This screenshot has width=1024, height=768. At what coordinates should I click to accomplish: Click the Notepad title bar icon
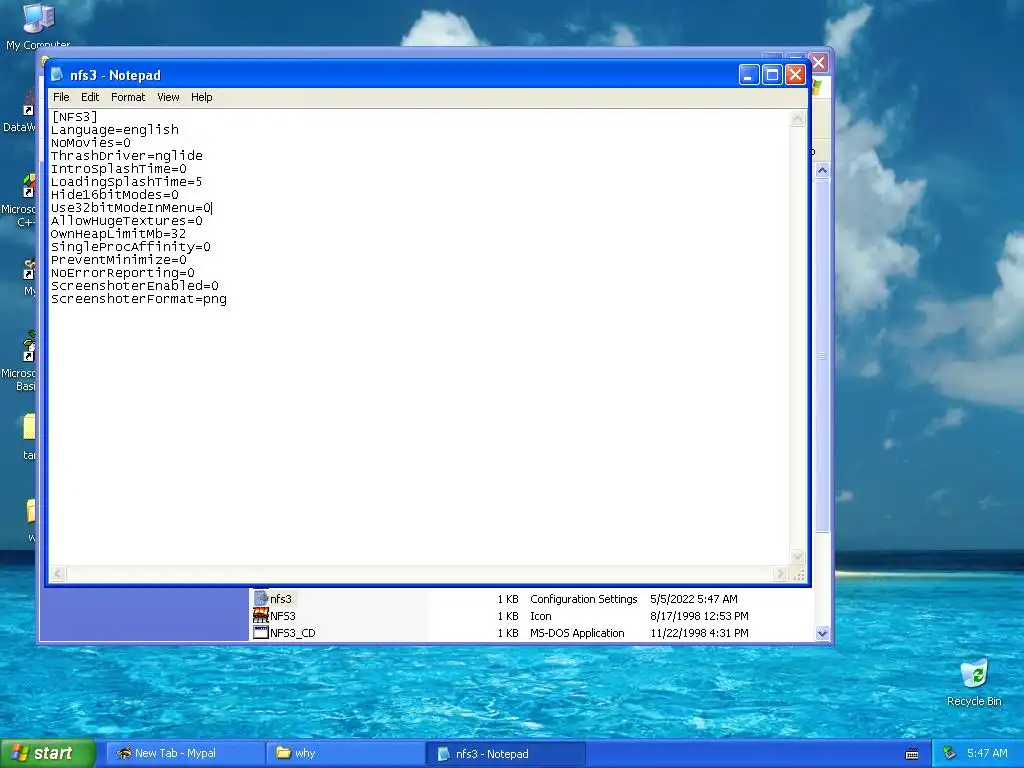pos(57,74)
